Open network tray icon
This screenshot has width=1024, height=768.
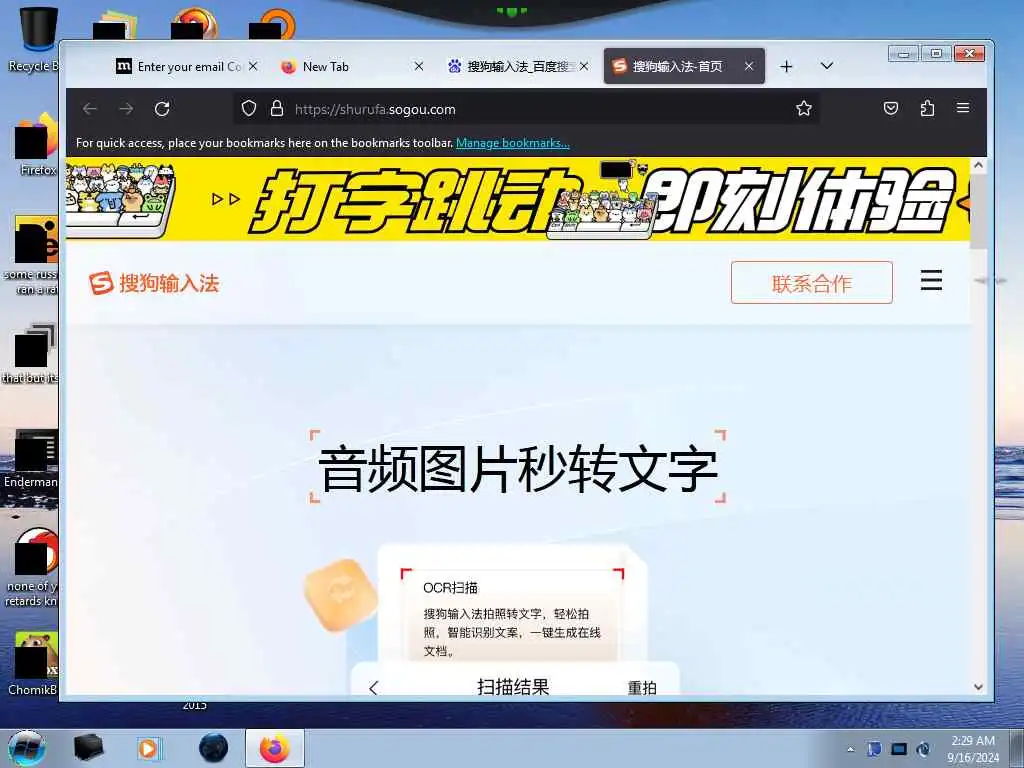pos(899,749)
